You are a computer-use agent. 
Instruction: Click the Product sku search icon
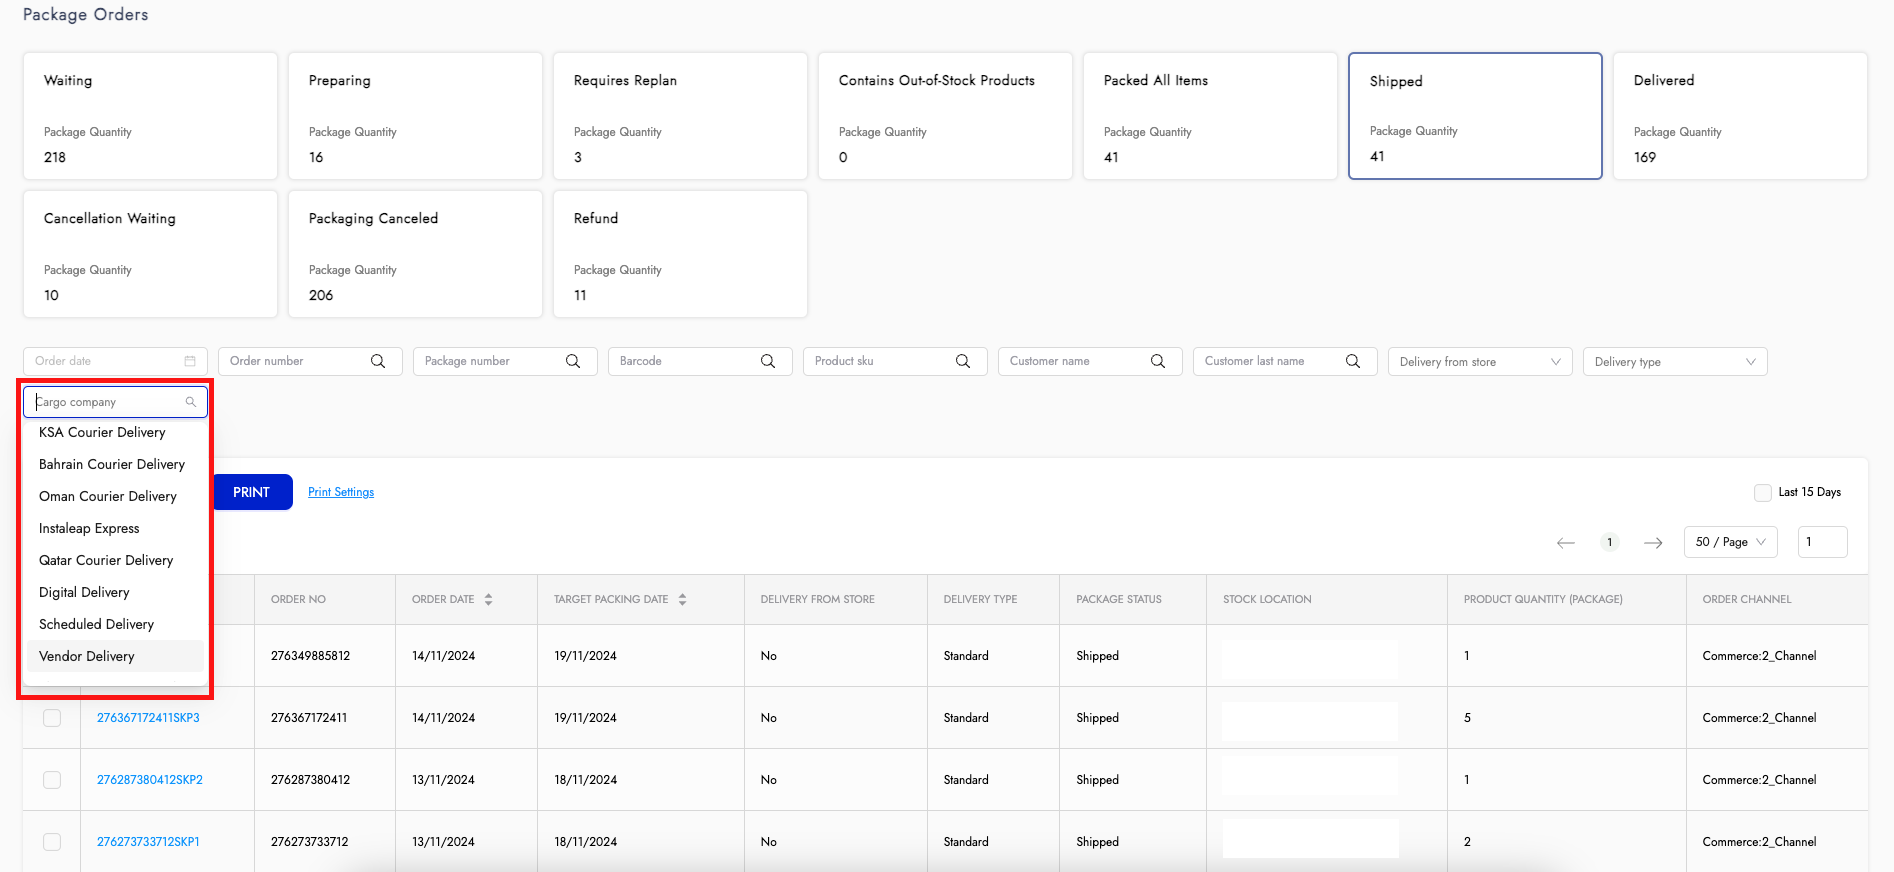[x=963, y=361]
